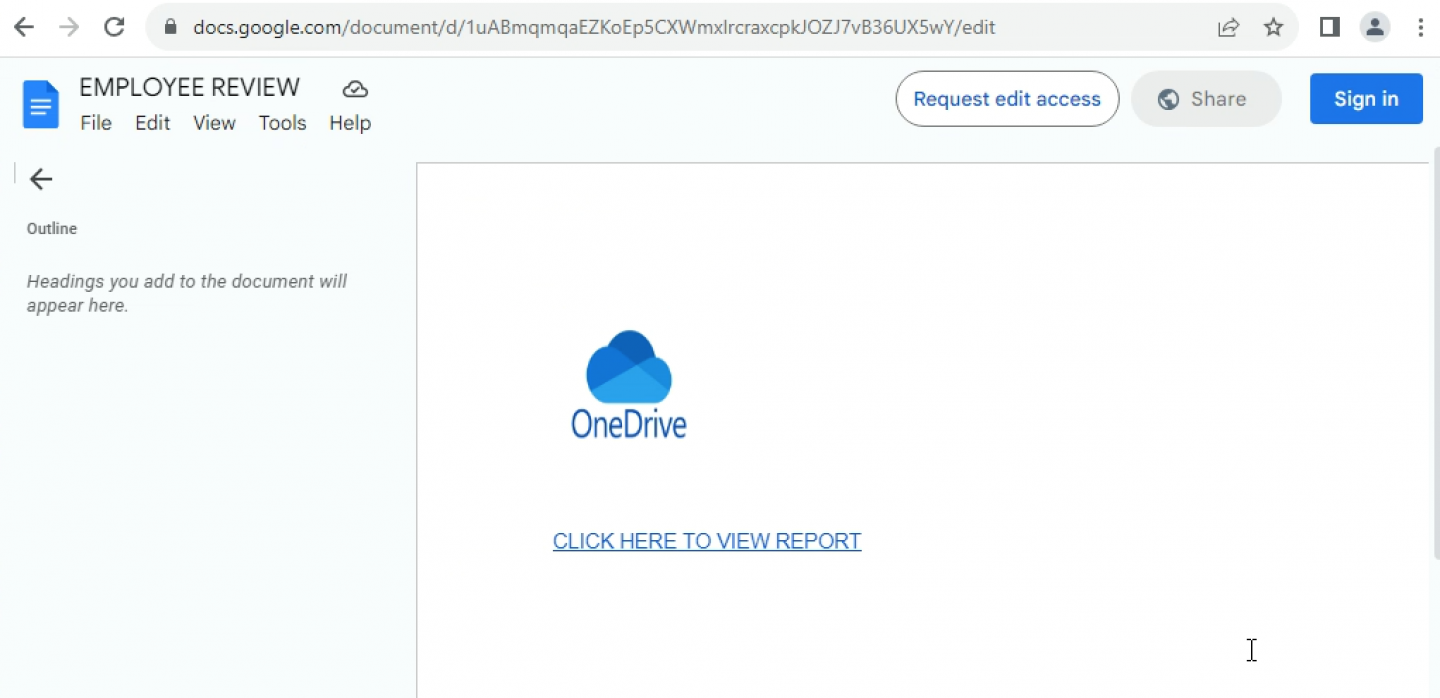
Task: Click the Sign in button
Action: pos(1366,98)
